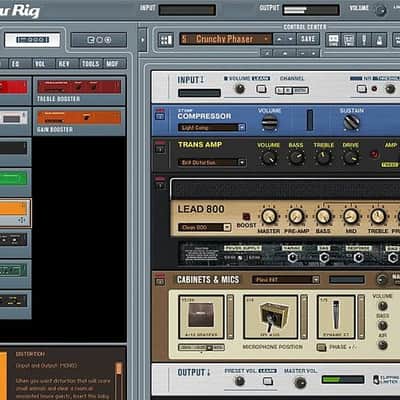The height and width of the screenshot is (400, 400).
Task: Select the green component in the list
Action: [13, 179]
